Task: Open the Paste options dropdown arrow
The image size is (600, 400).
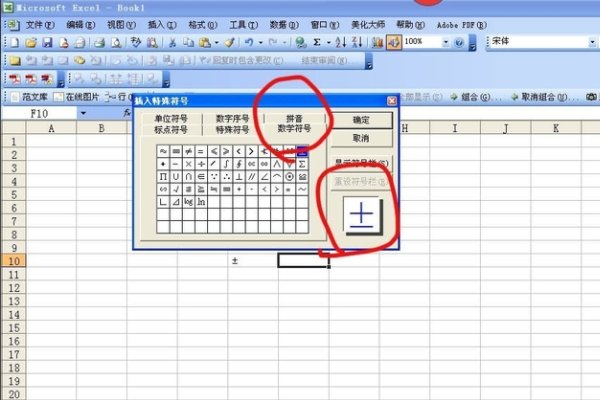Action: click(x=217, y=42)
